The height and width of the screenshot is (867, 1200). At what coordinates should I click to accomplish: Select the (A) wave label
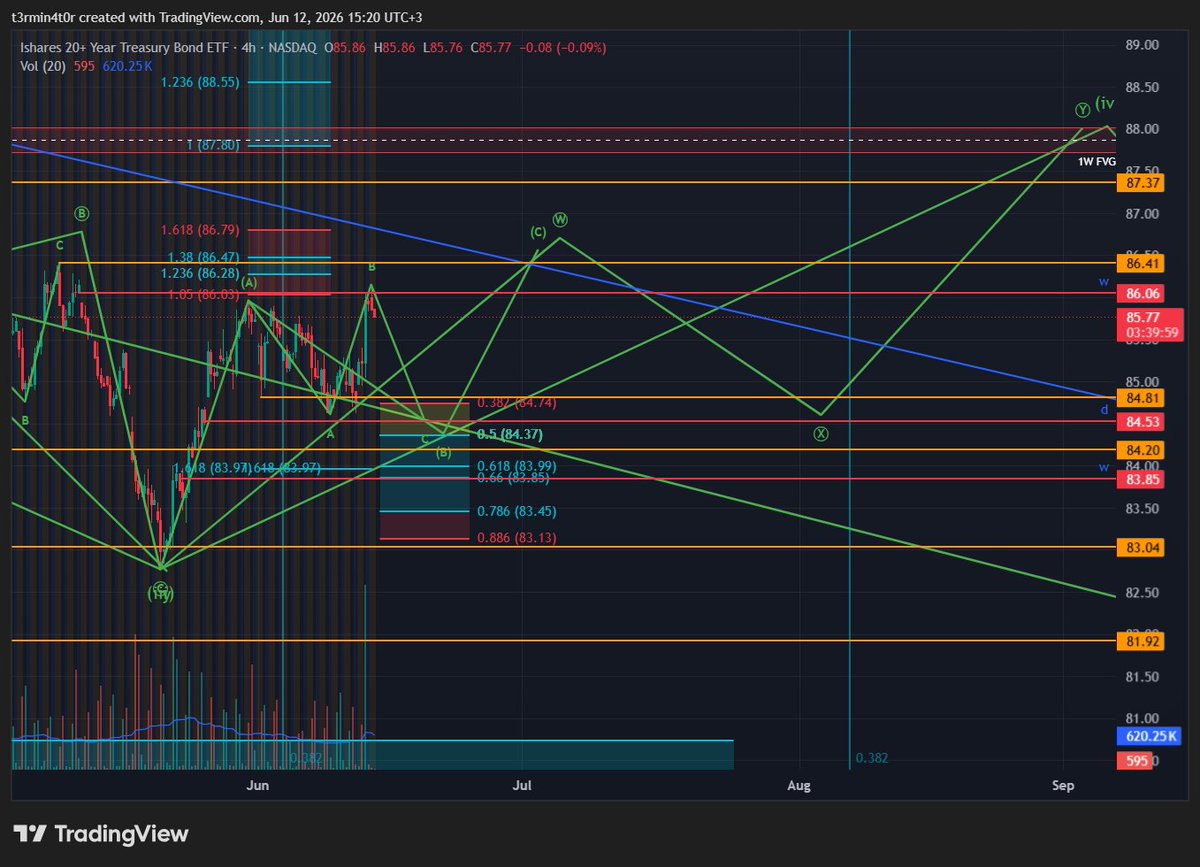coord(249,284)
